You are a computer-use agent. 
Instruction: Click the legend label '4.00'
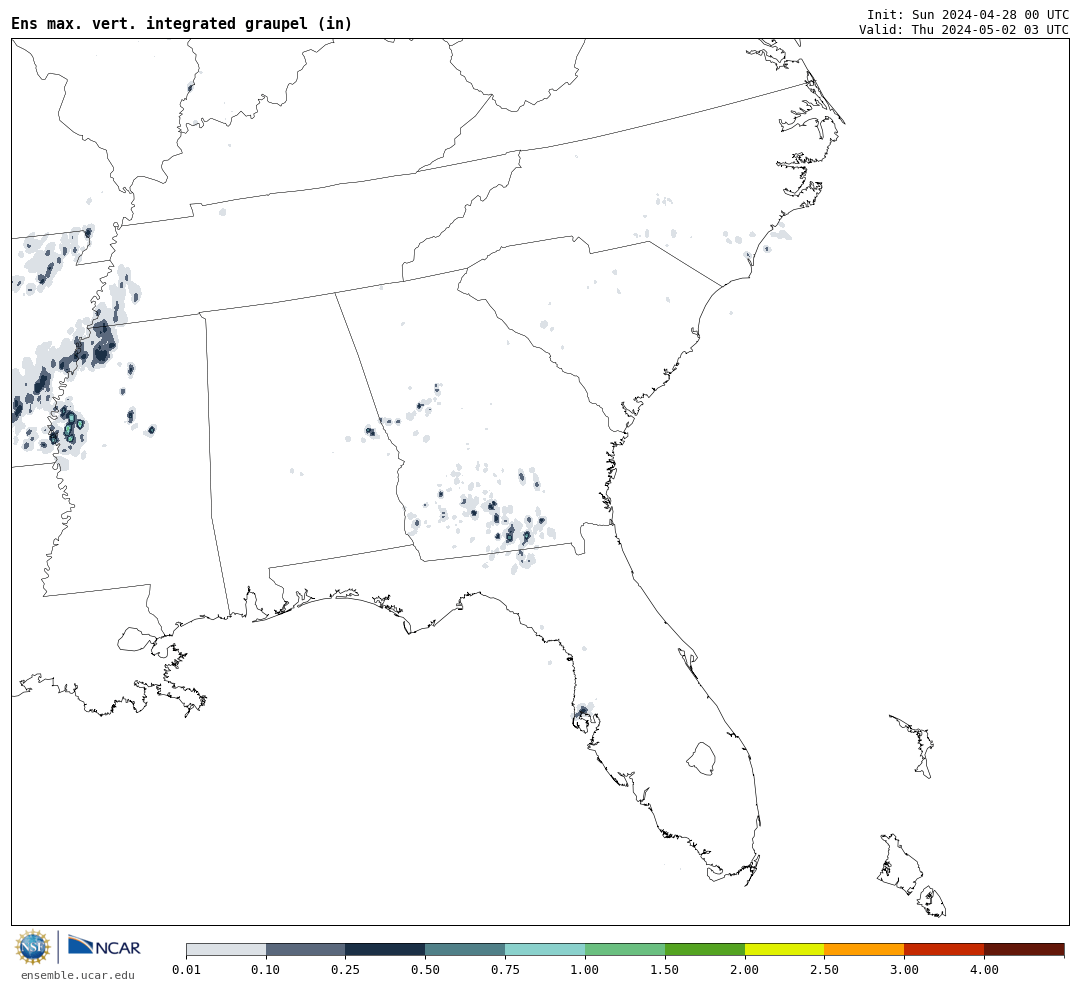click(x=984, y=969)
